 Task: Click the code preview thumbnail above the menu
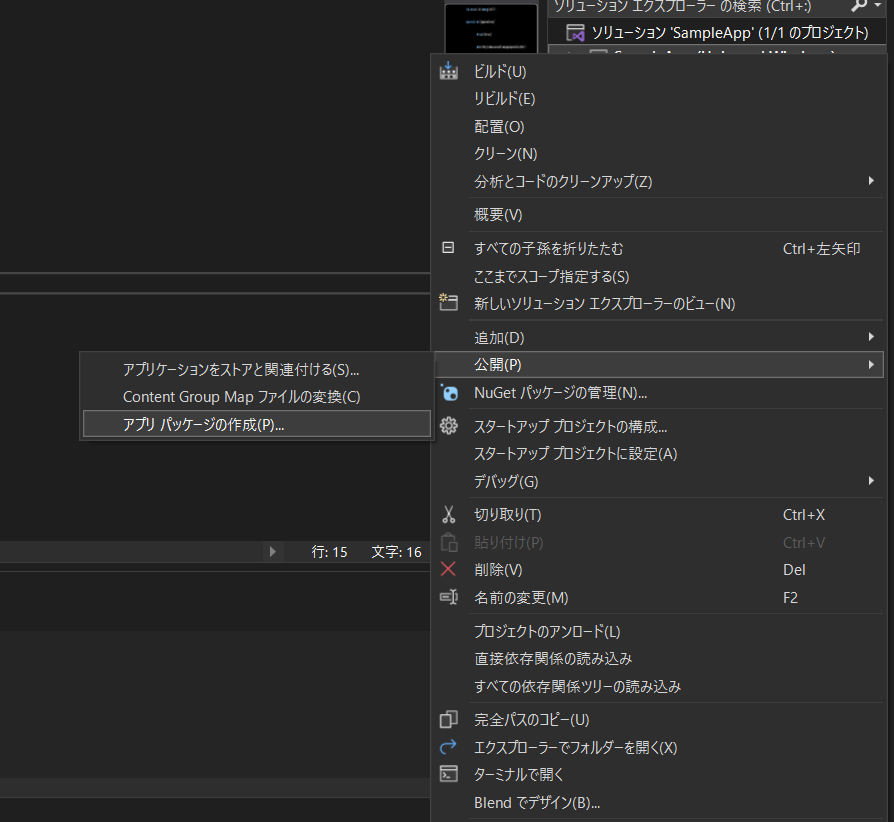point(491,29)
